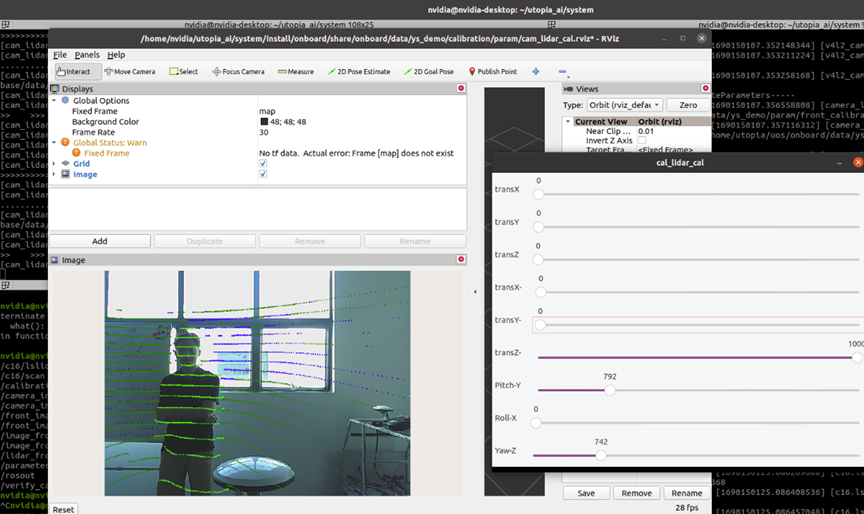
Task: Click the transZ slider handle
Action: tap(538, 259)
